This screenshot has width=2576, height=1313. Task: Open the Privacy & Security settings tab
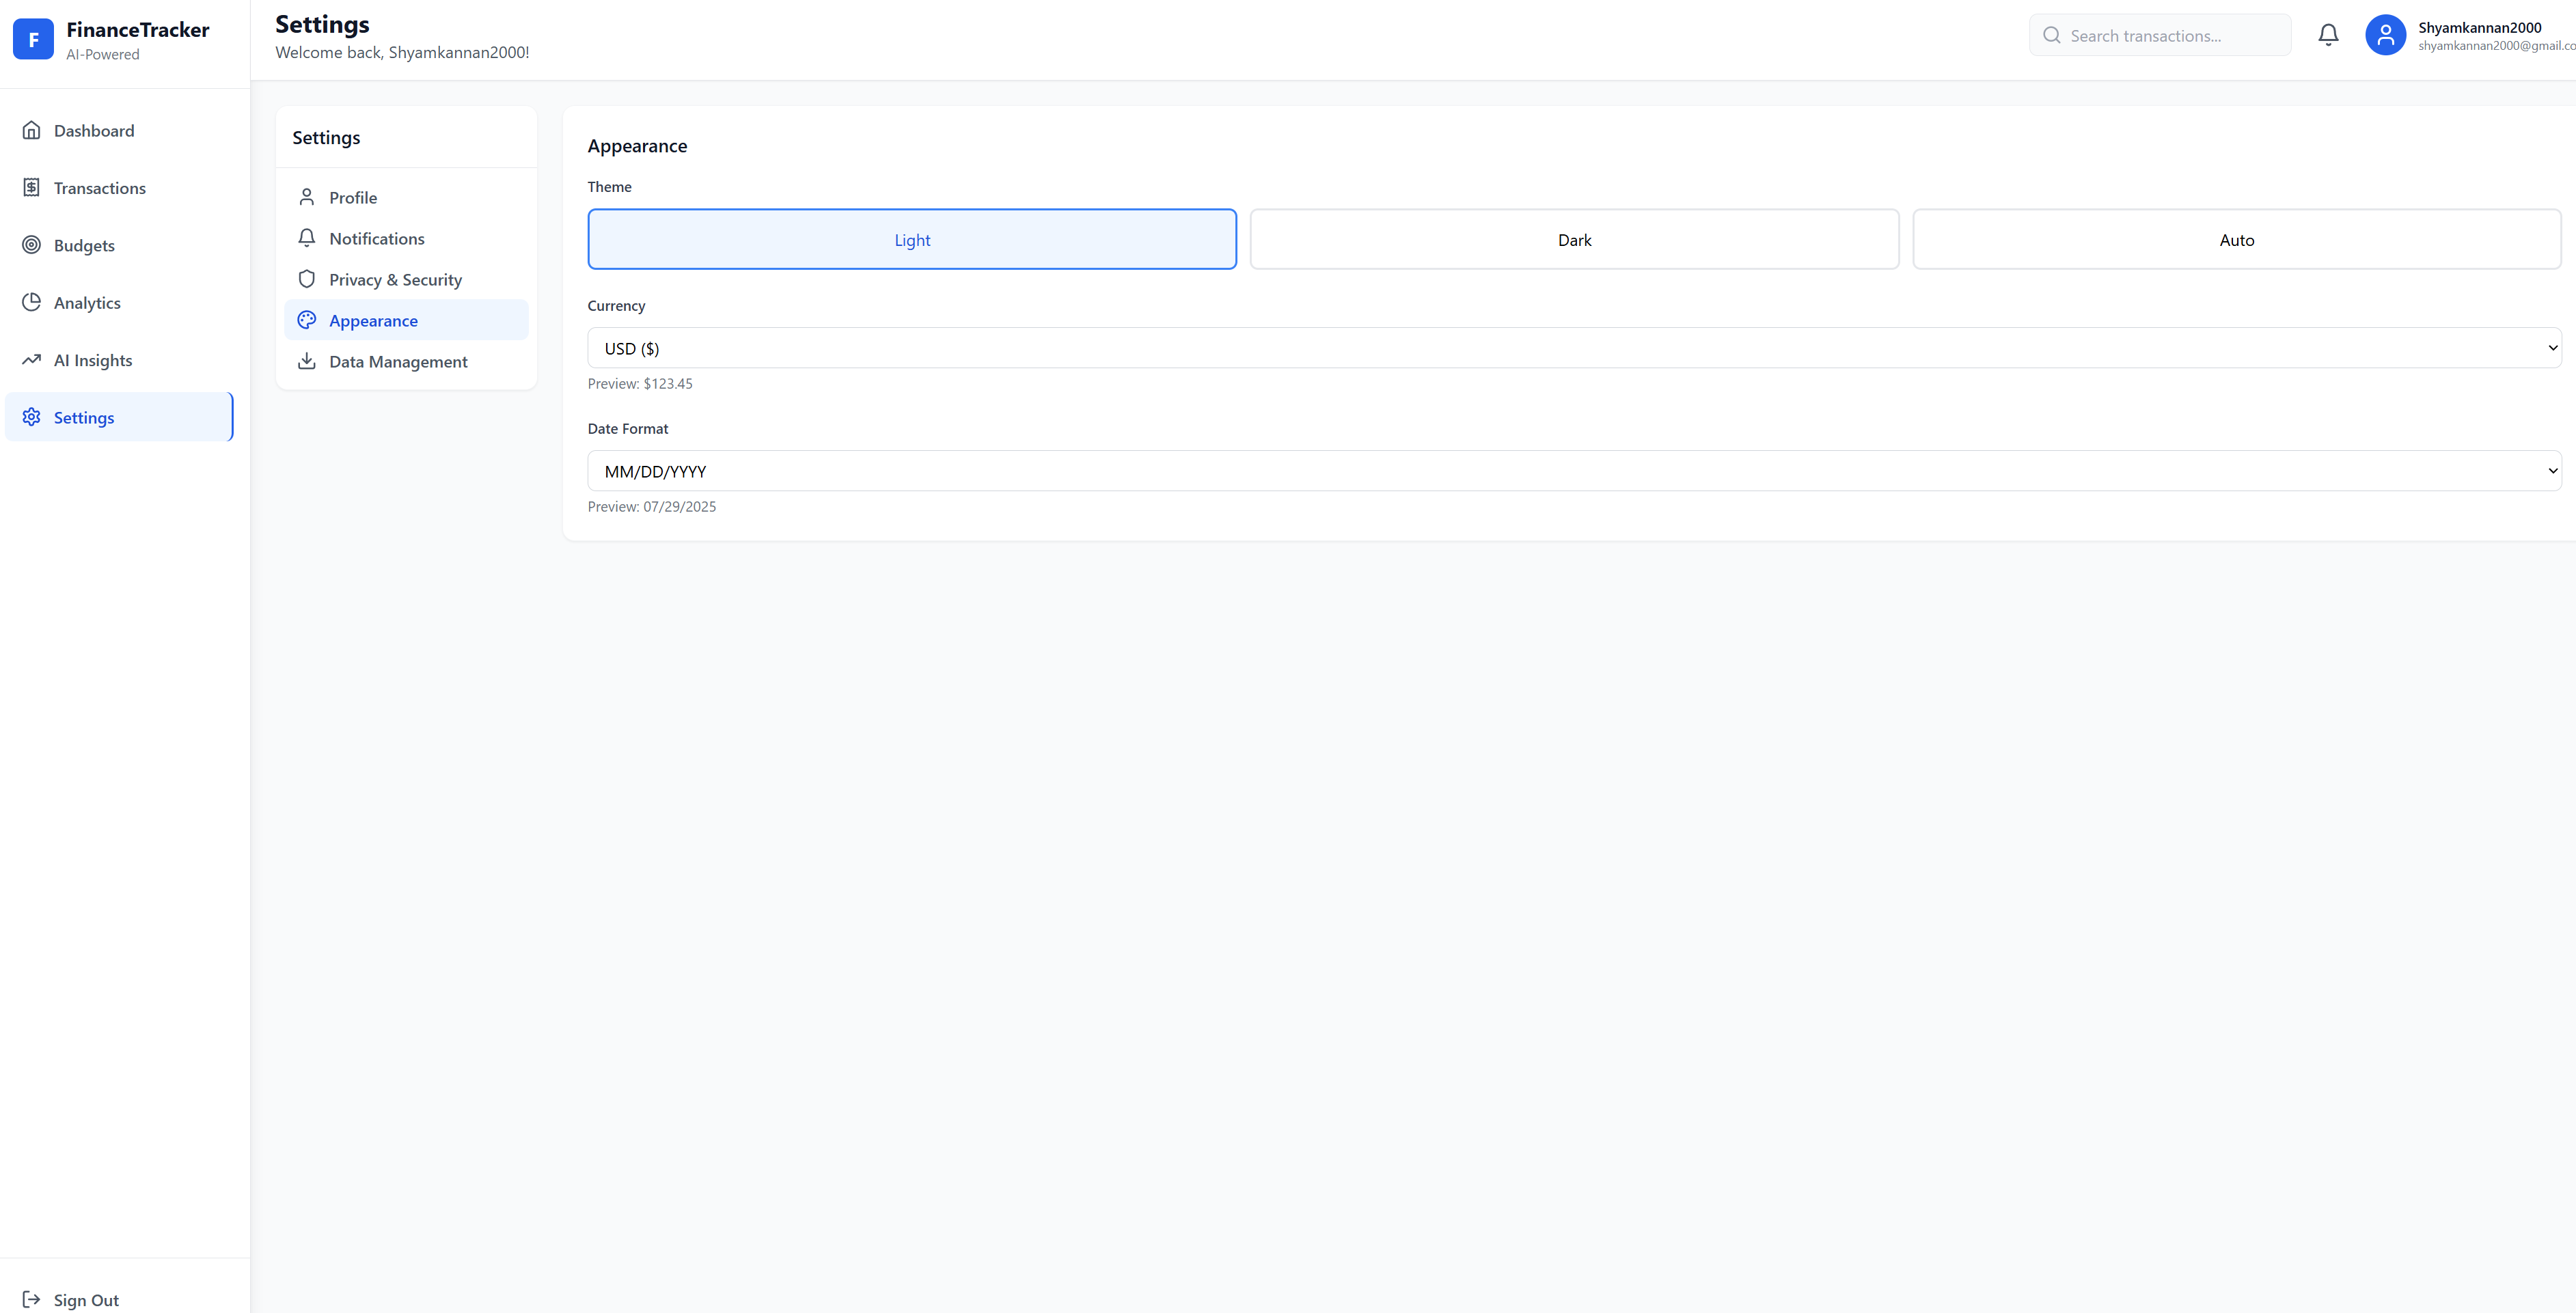[395, 280]
